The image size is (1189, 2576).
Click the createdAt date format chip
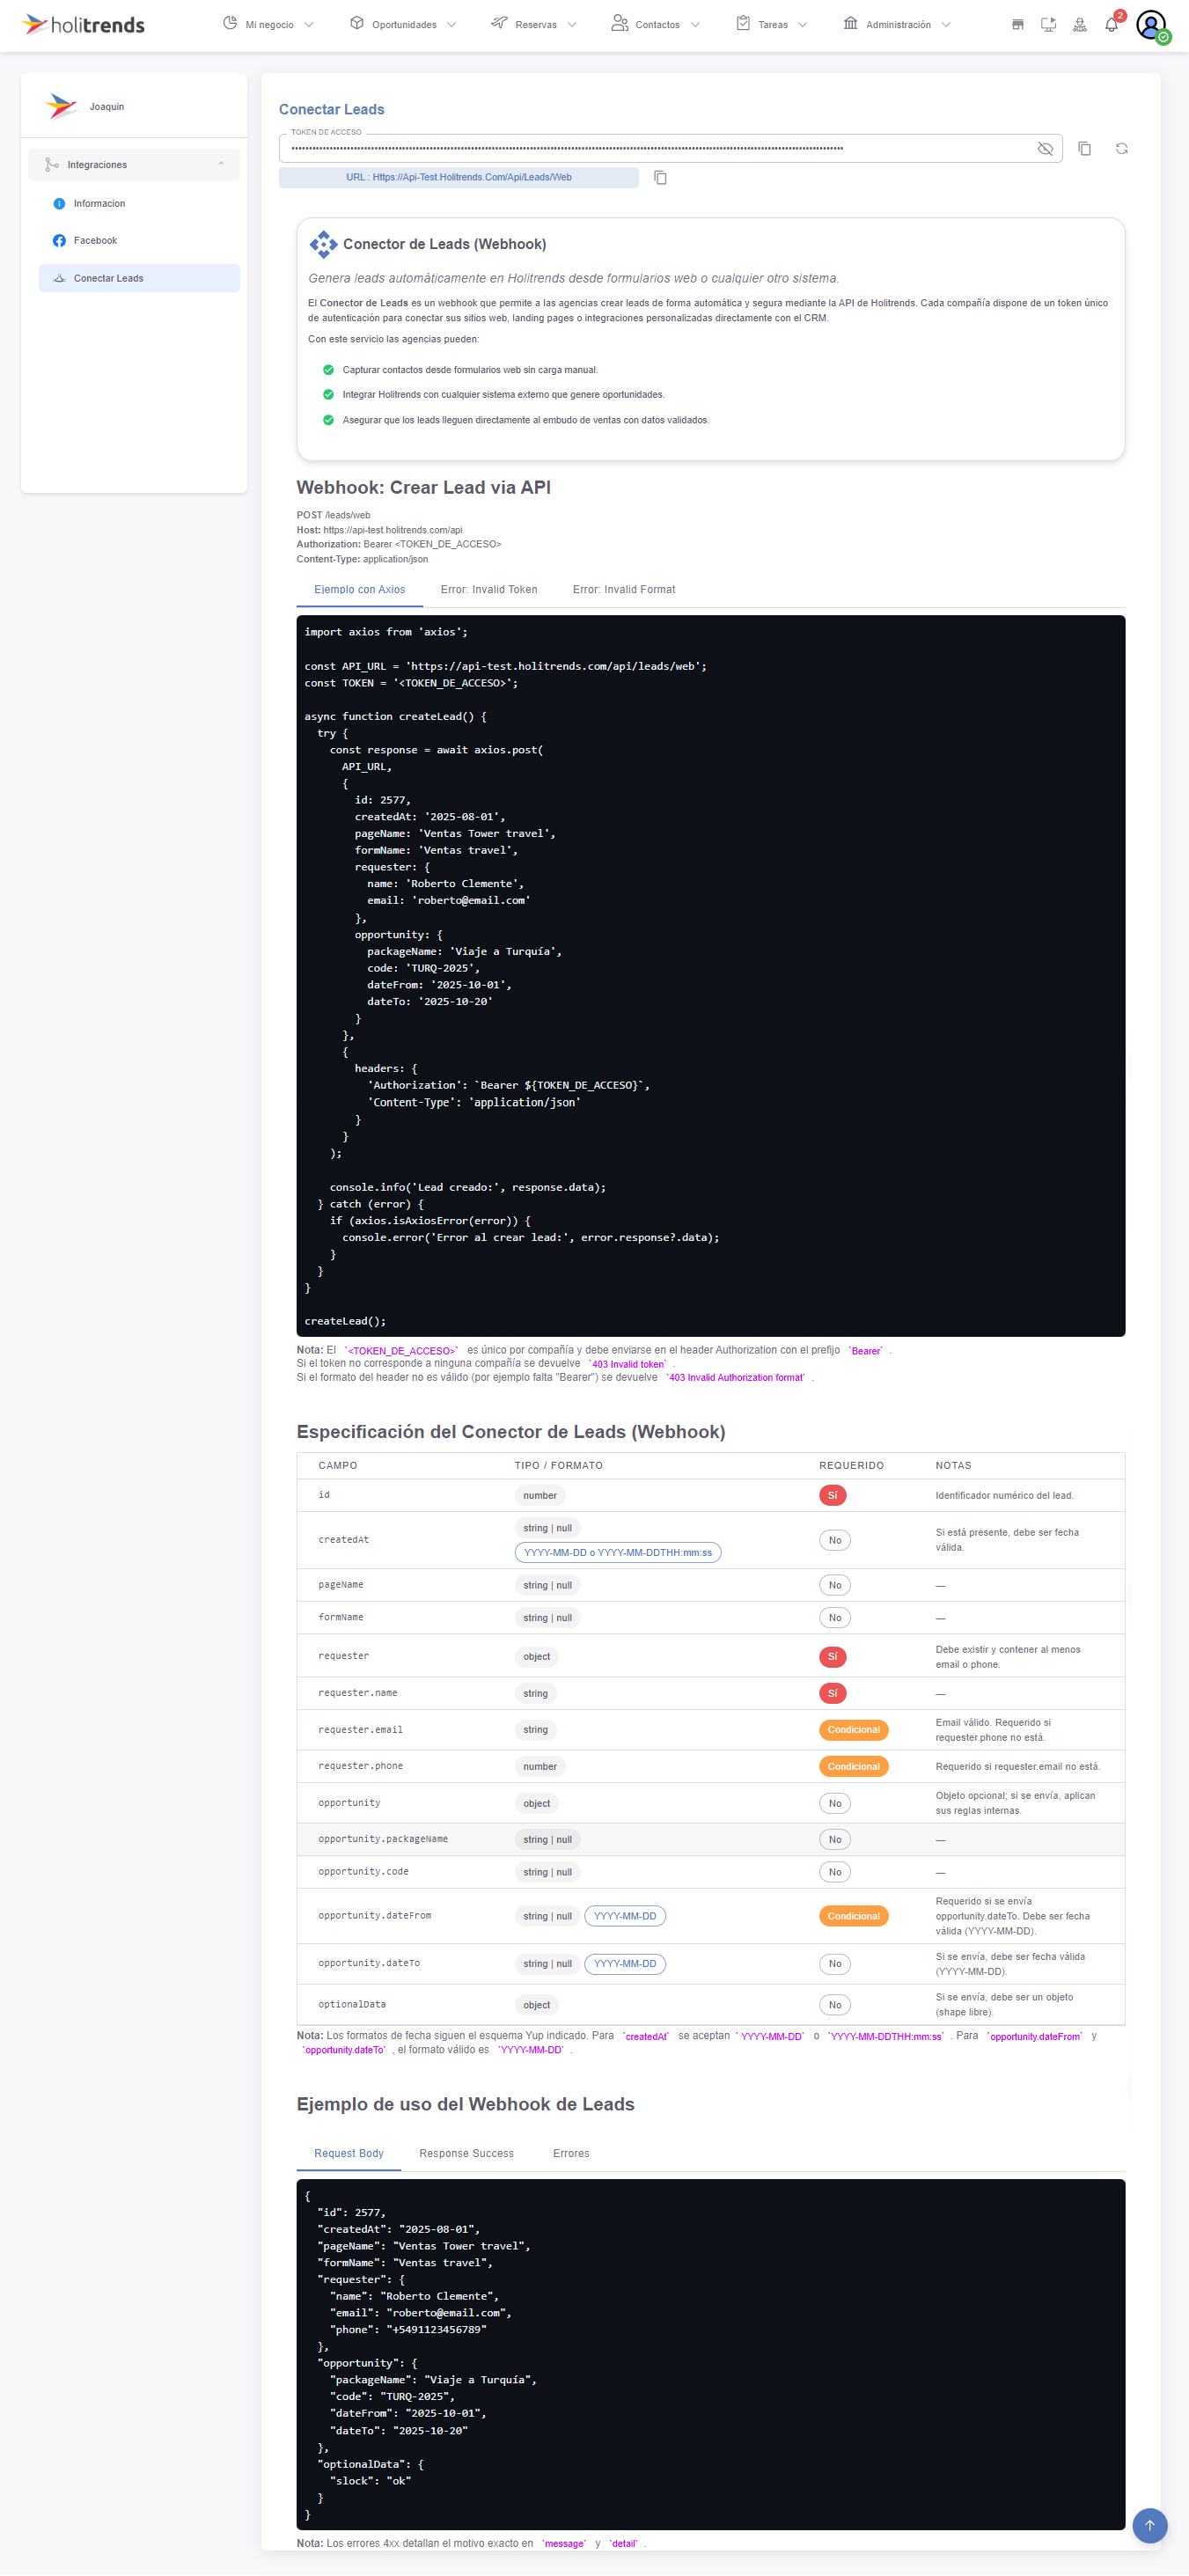point(618,1553)
